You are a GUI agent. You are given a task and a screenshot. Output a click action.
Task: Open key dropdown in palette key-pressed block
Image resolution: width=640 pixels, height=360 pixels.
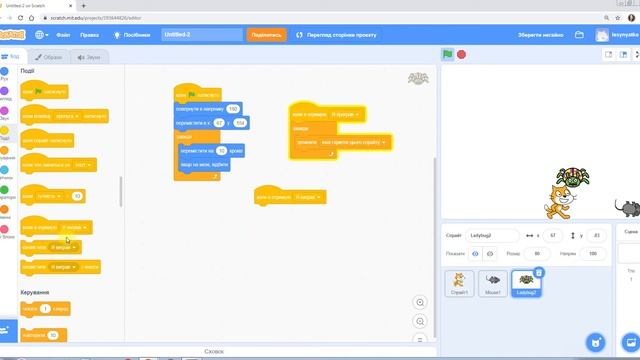68,116
